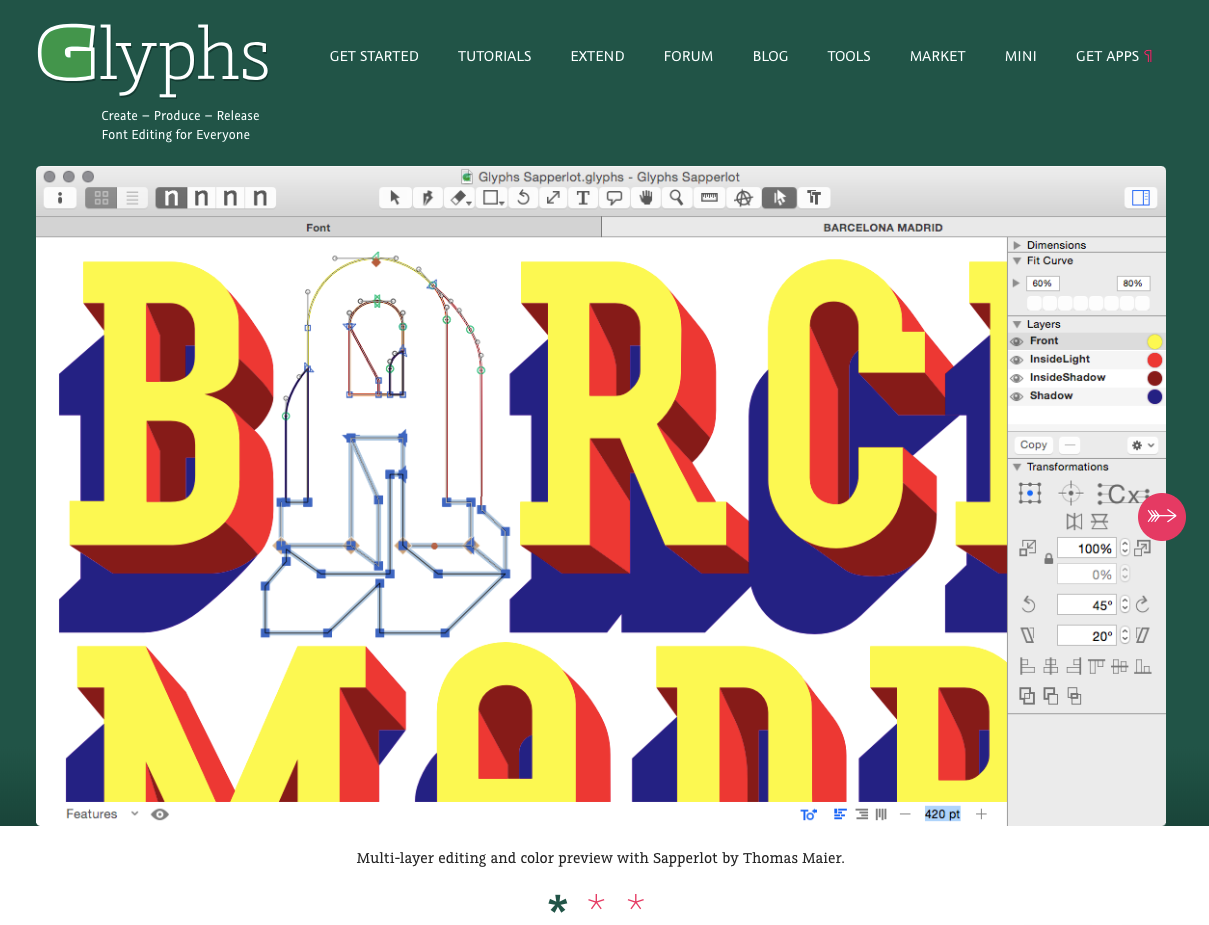Slant left by 20°
This screenshot has height=925, width=1209.
pos(1028,635)
